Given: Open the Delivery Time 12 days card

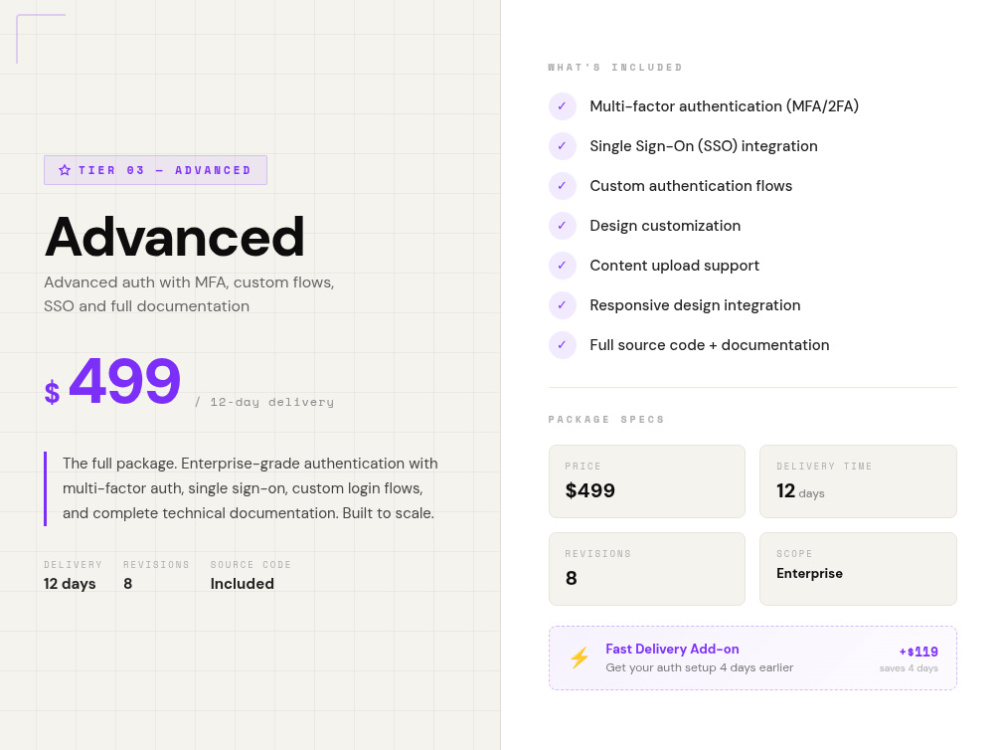Looking at the screenshot, I should pos(858,482).
